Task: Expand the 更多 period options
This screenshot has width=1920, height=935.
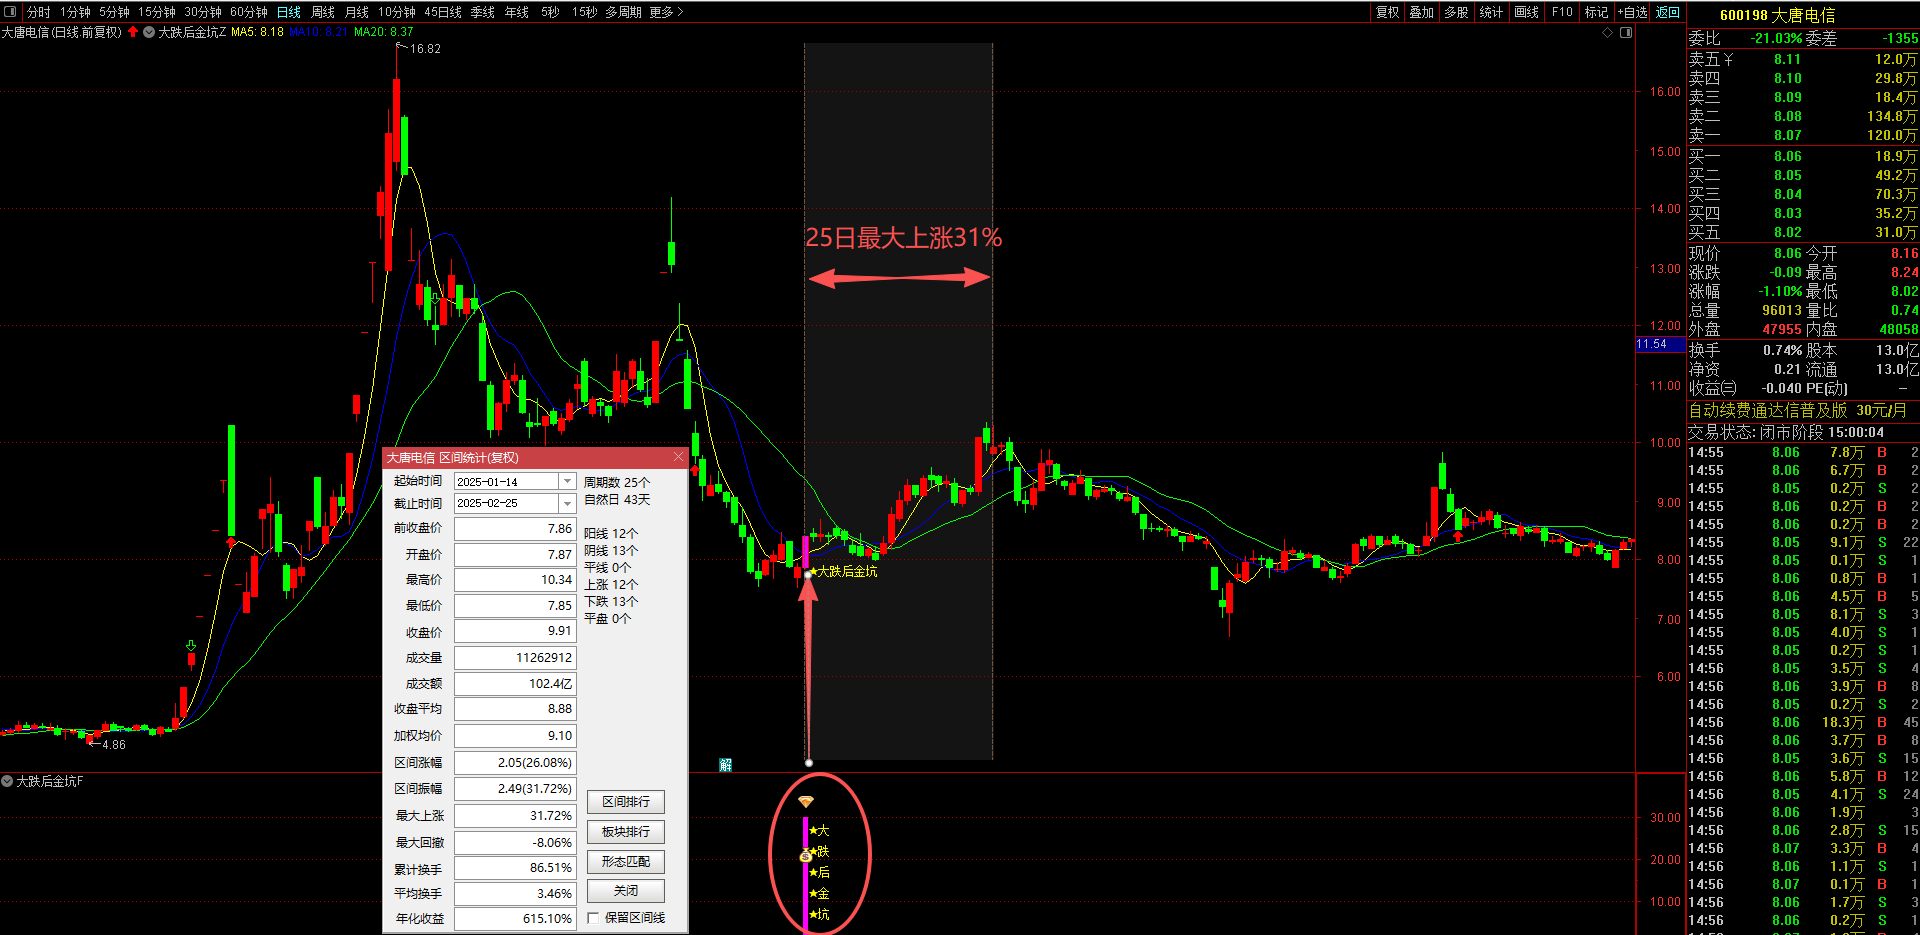Action: tap(666, 12)
